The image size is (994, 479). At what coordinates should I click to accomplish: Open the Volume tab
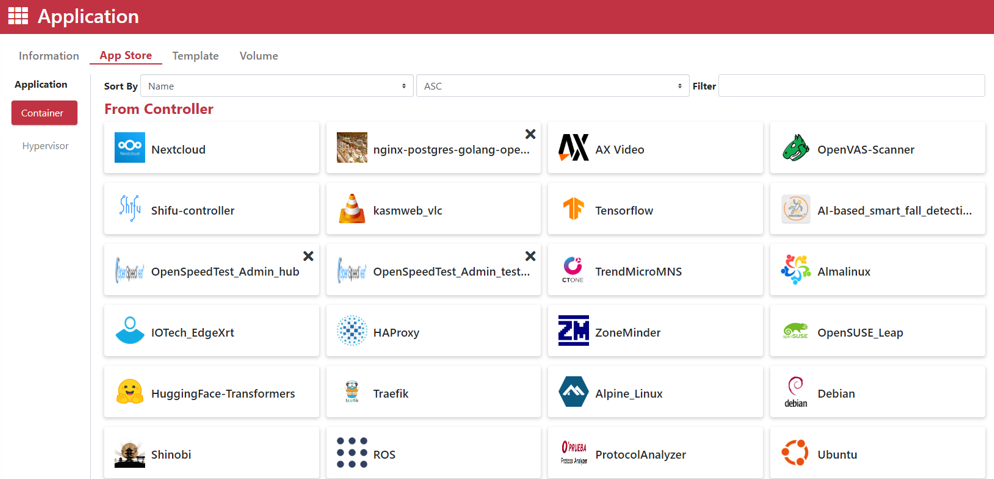[259, 56]
